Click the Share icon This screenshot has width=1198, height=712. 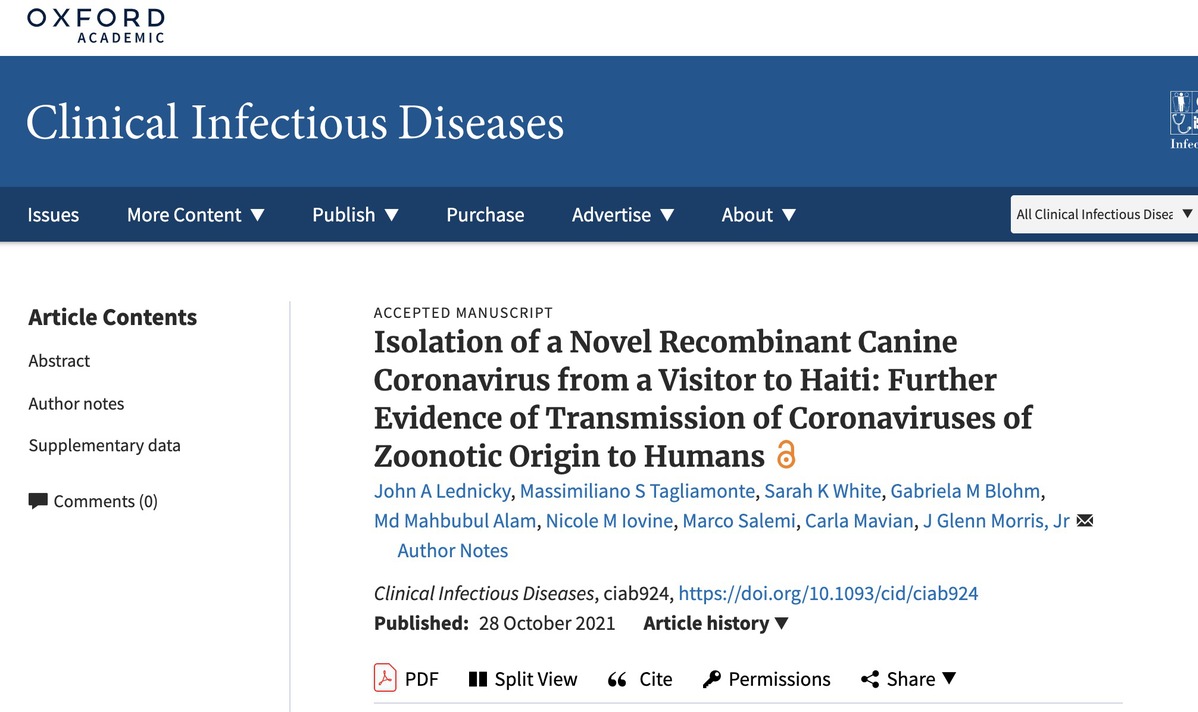[x=870, y=680]
